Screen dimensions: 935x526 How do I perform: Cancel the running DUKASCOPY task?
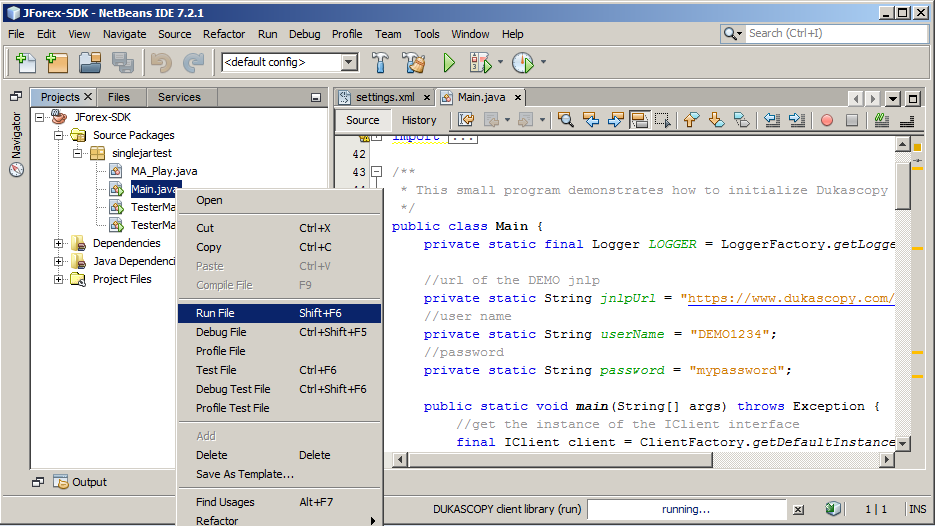pyautogui.click(x=798, y=509)
